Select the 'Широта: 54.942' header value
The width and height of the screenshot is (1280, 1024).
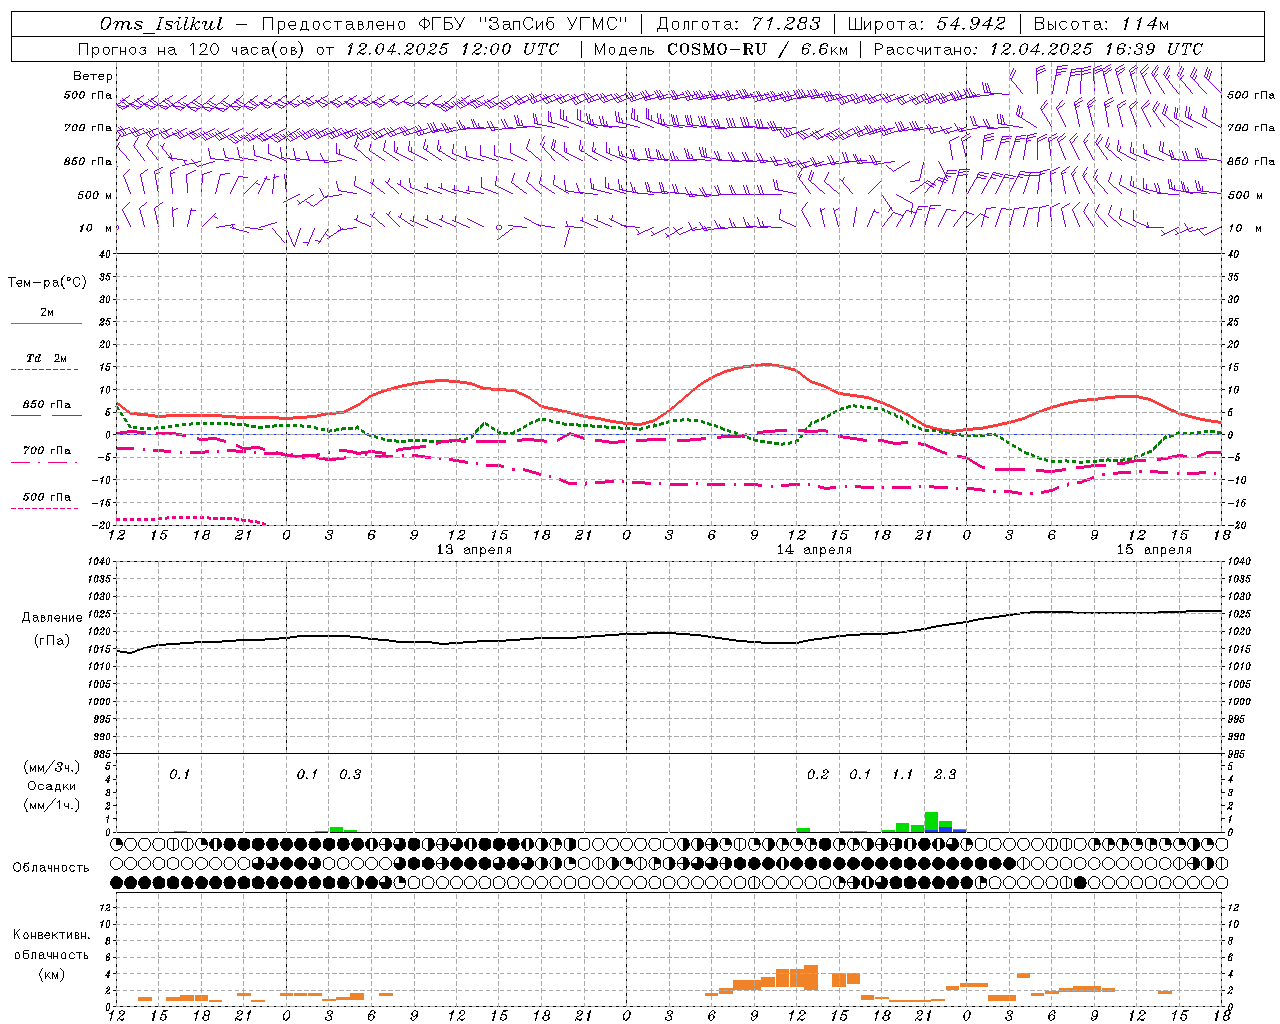point(926,24)
